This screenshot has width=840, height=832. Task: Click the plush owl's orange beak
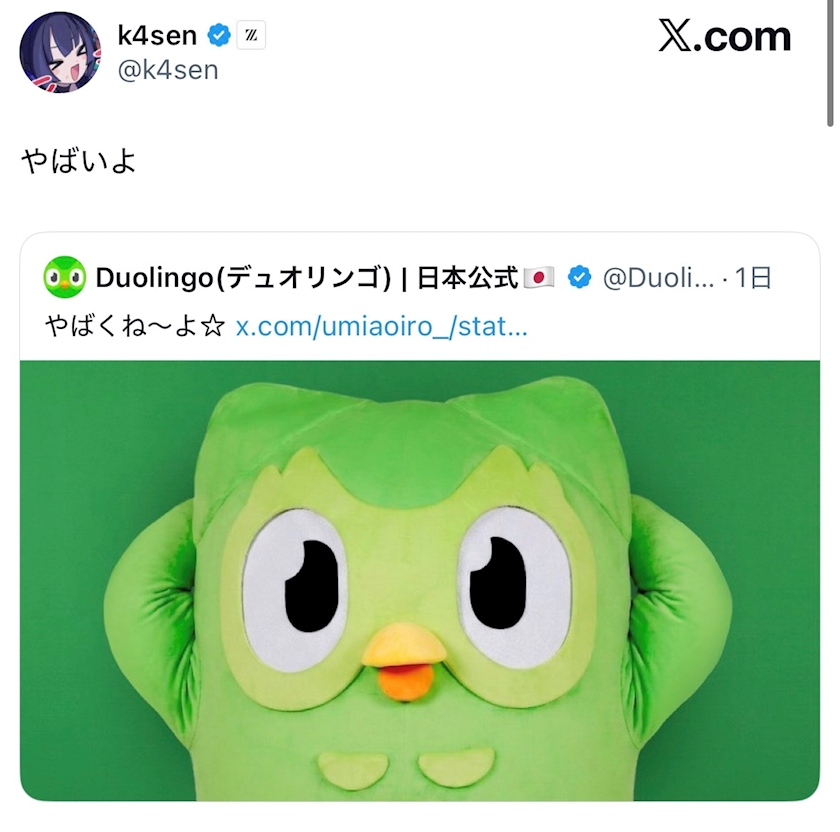pos(404,661)
